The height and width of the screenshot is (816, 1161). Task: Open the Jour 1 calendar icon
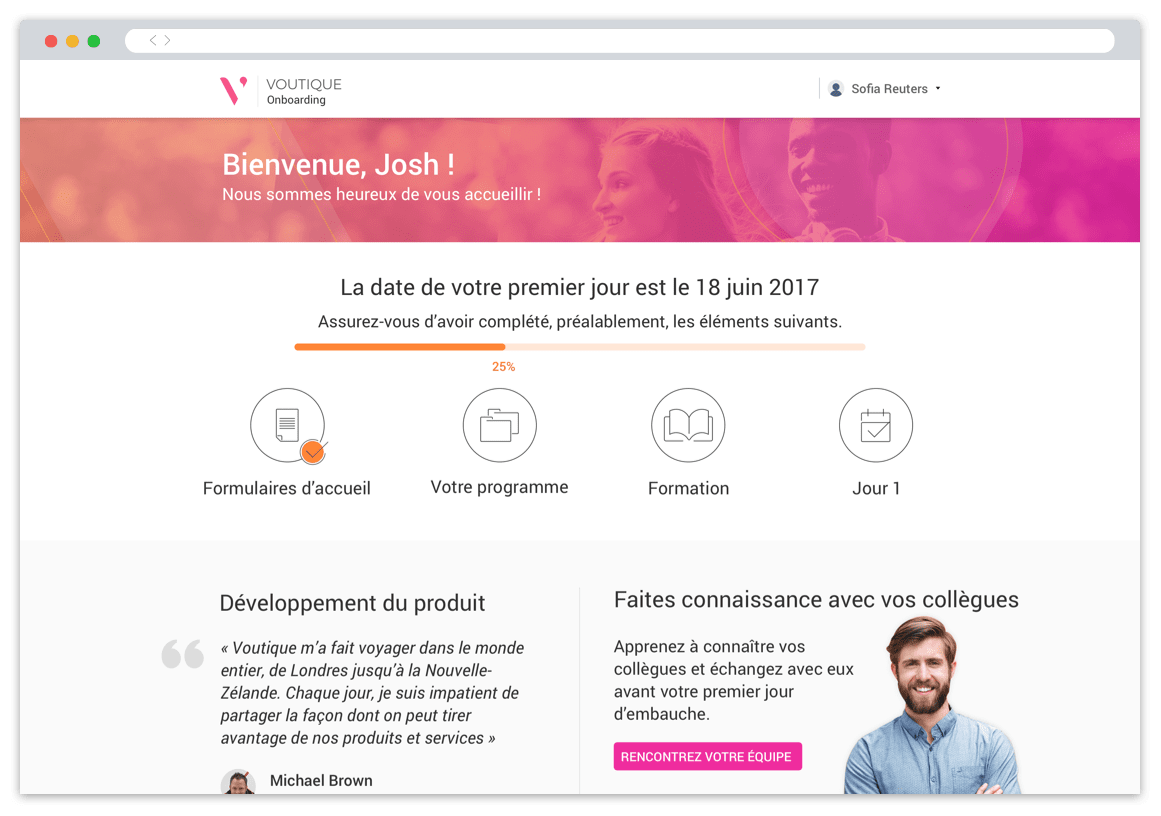876,425
